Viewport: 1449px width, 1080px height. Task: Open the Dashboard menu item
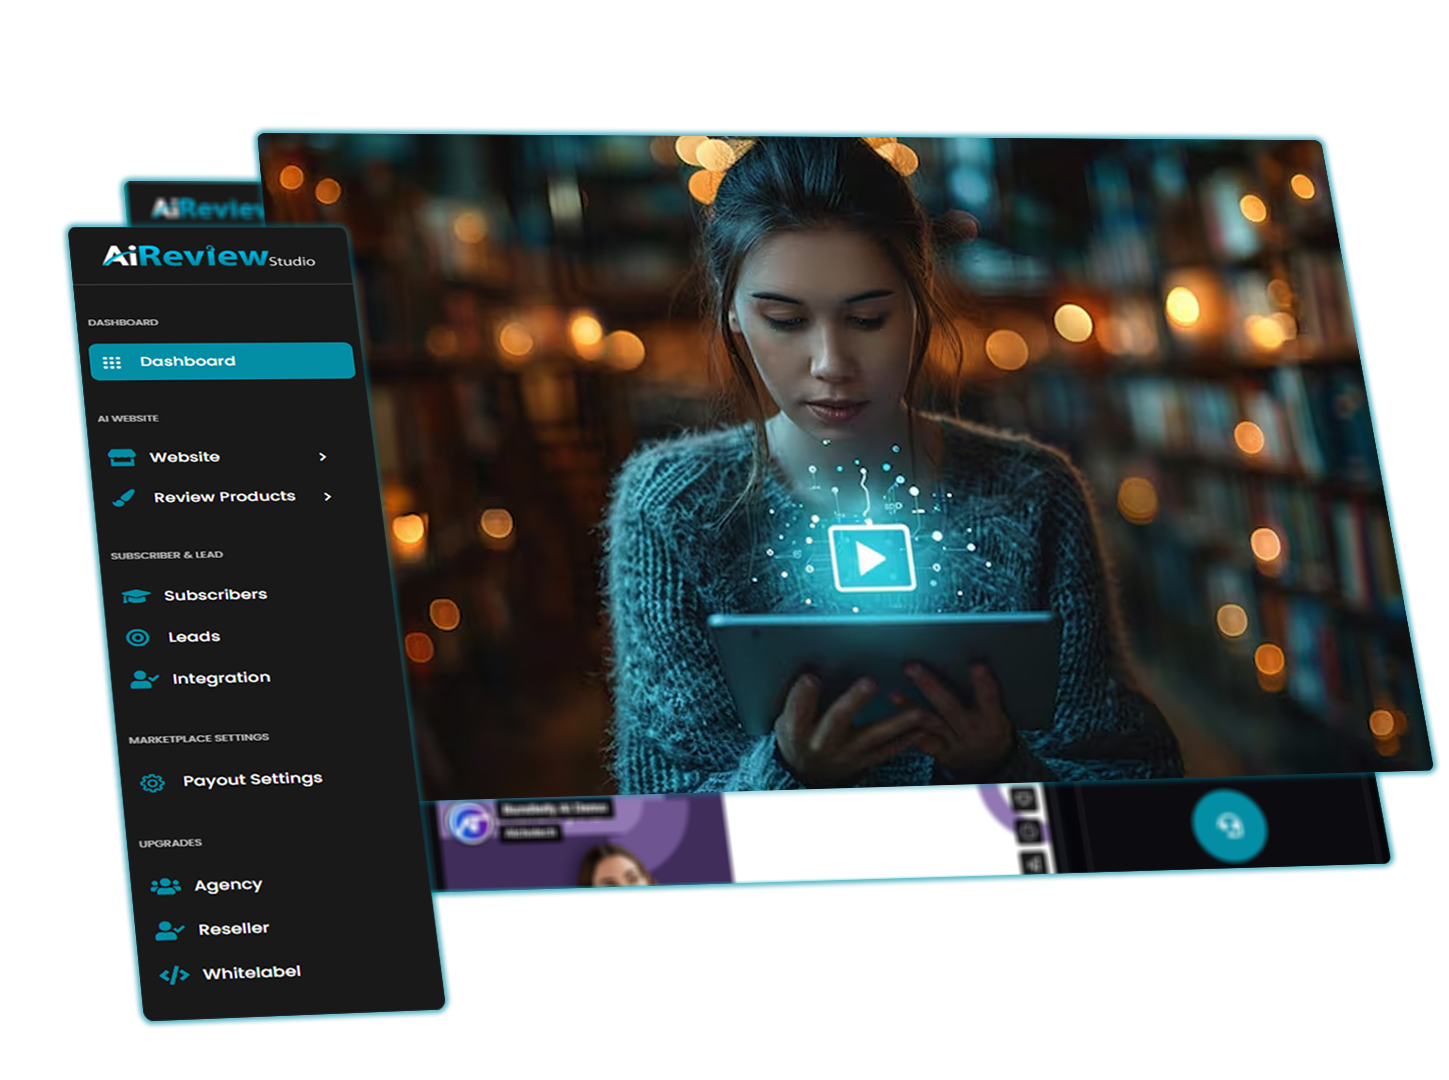click(x=188, y=361)
